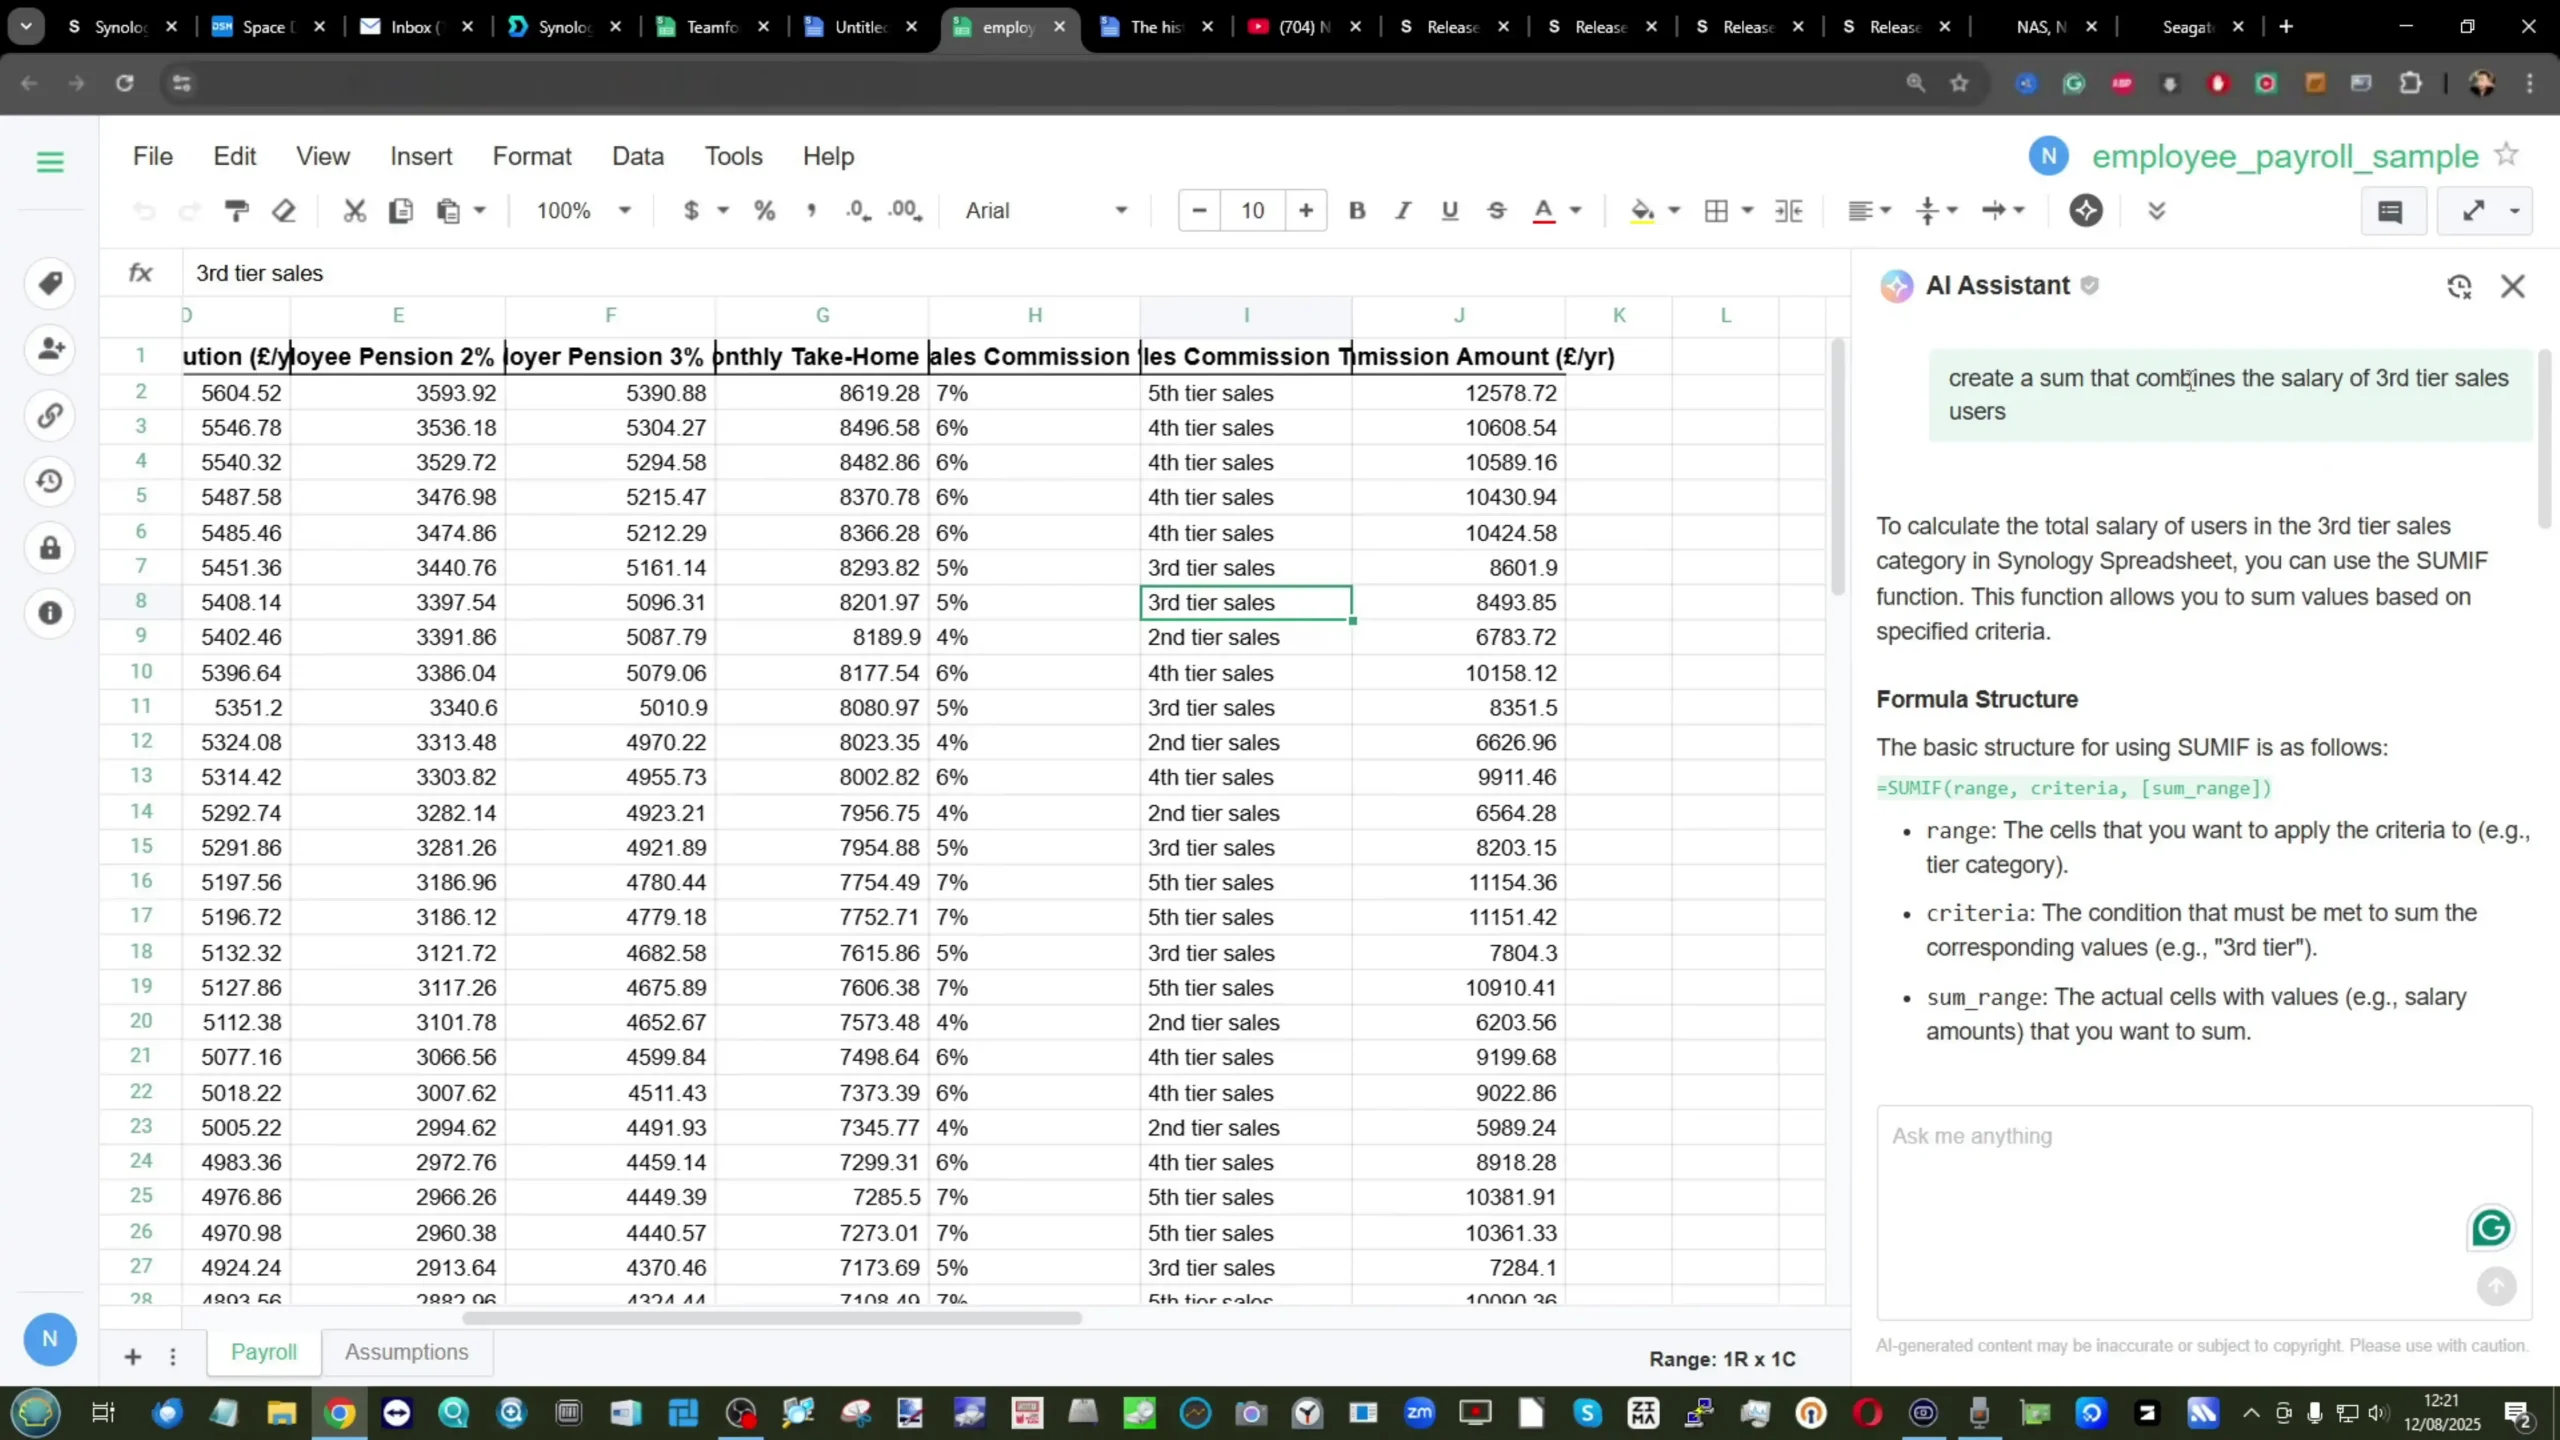Toggle italic formatting
2560x1440 pixels.
(1403, 210)
